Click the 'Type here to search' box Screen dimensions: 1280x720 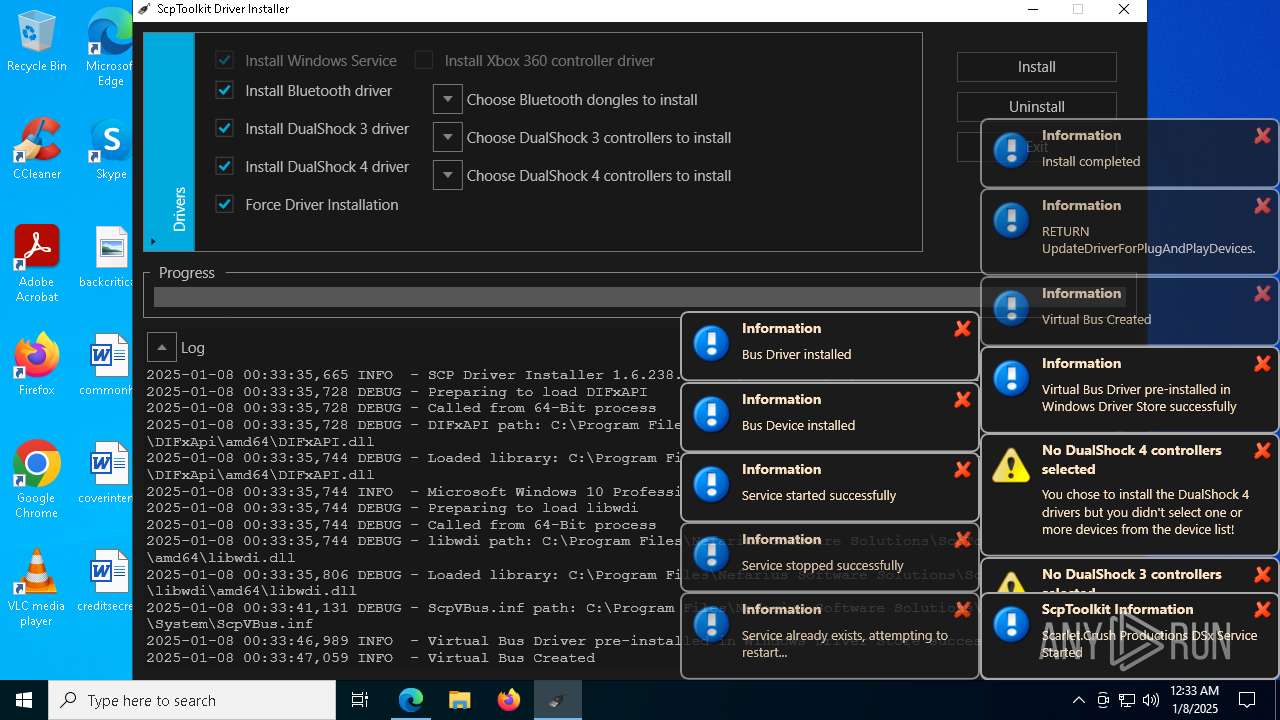point(192,700)
